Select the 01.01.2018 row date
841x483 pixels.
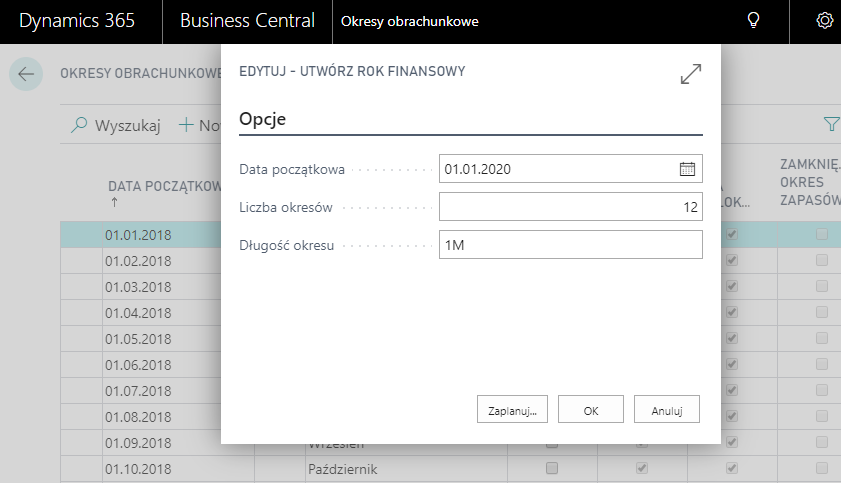138,235
